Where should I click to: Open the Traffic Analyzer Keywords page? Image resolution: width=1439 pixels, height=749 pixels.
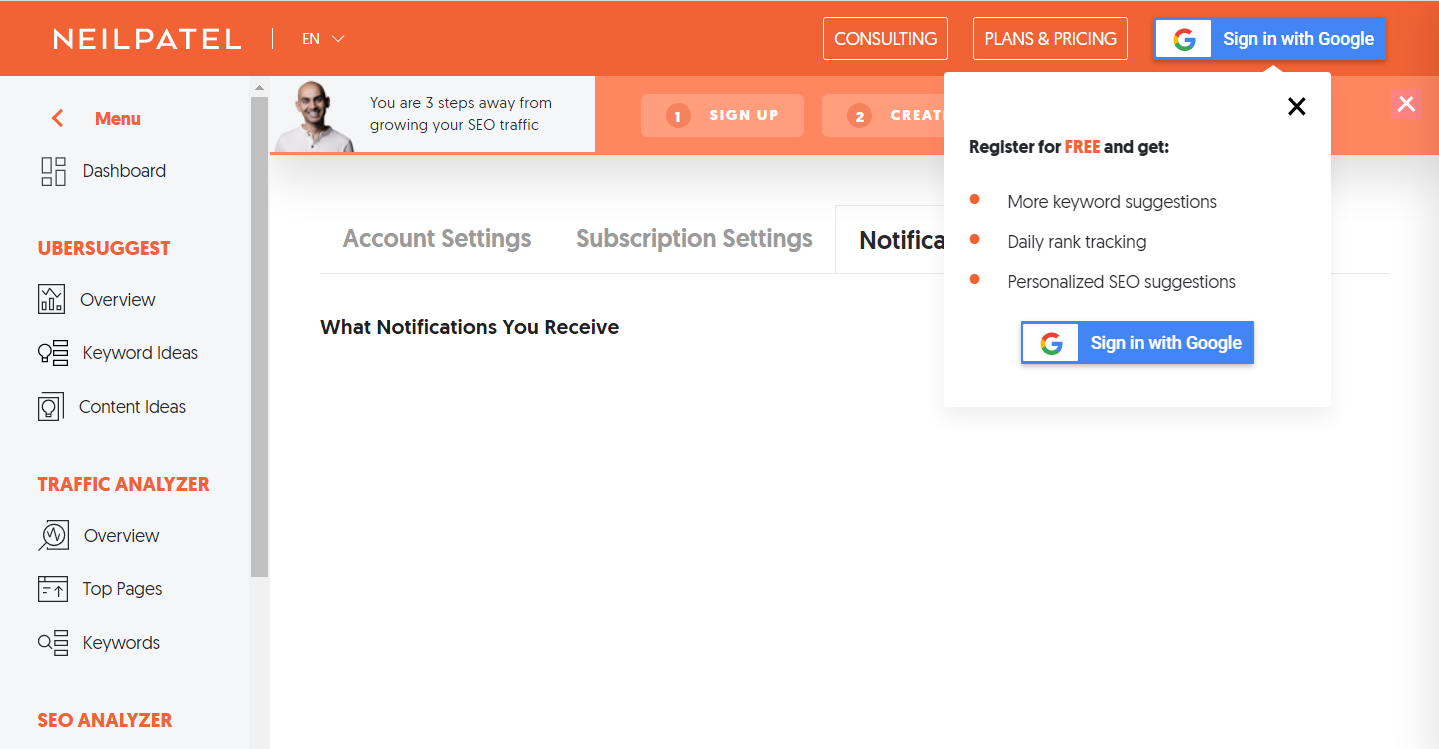[121, 643]
